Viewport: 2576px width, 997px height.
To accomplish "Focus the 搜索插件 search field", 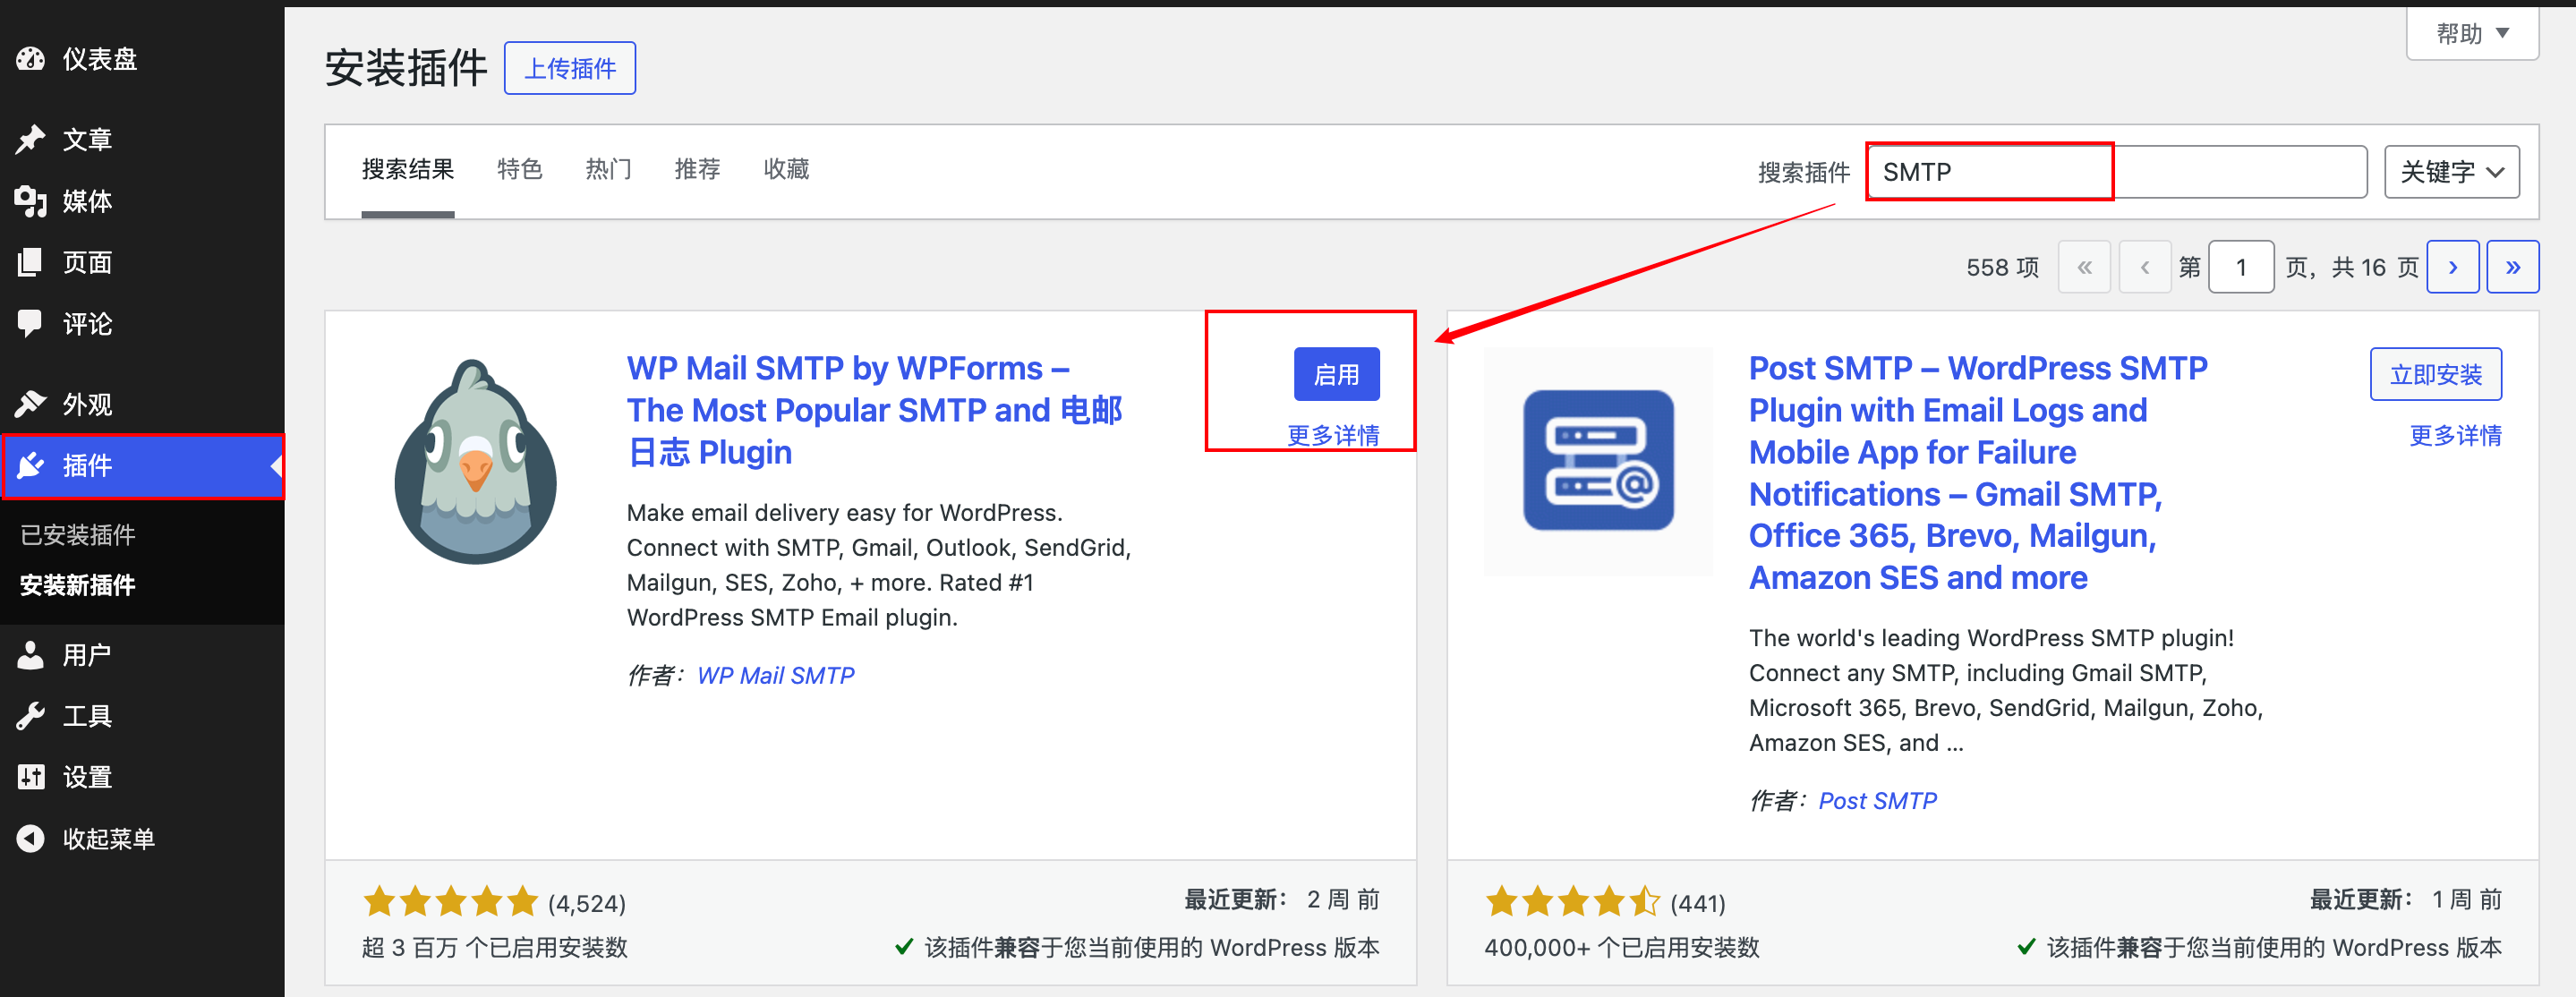I will click(x=2116, y=172).
